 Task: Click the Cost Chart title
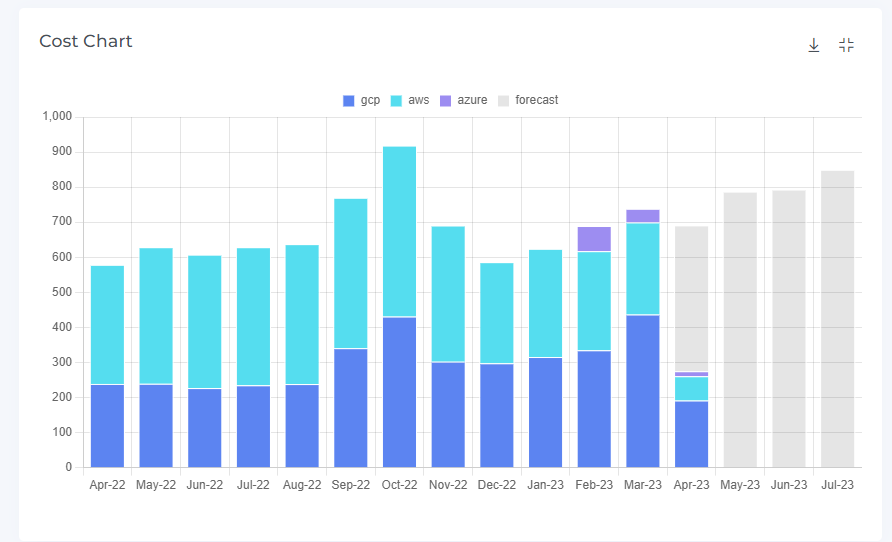(x=86, y=41)
